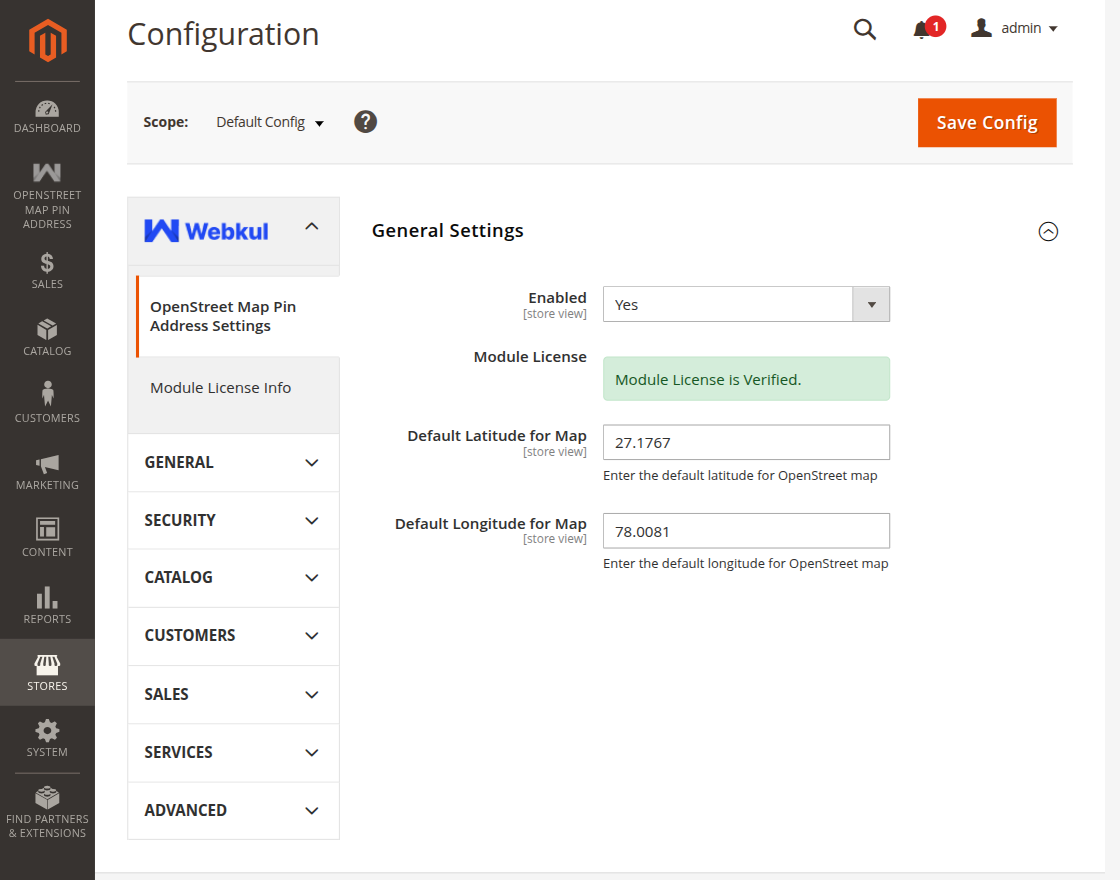1120x880 pixels.
Task: Expand the SALES config section
Action: pos(234,694)
